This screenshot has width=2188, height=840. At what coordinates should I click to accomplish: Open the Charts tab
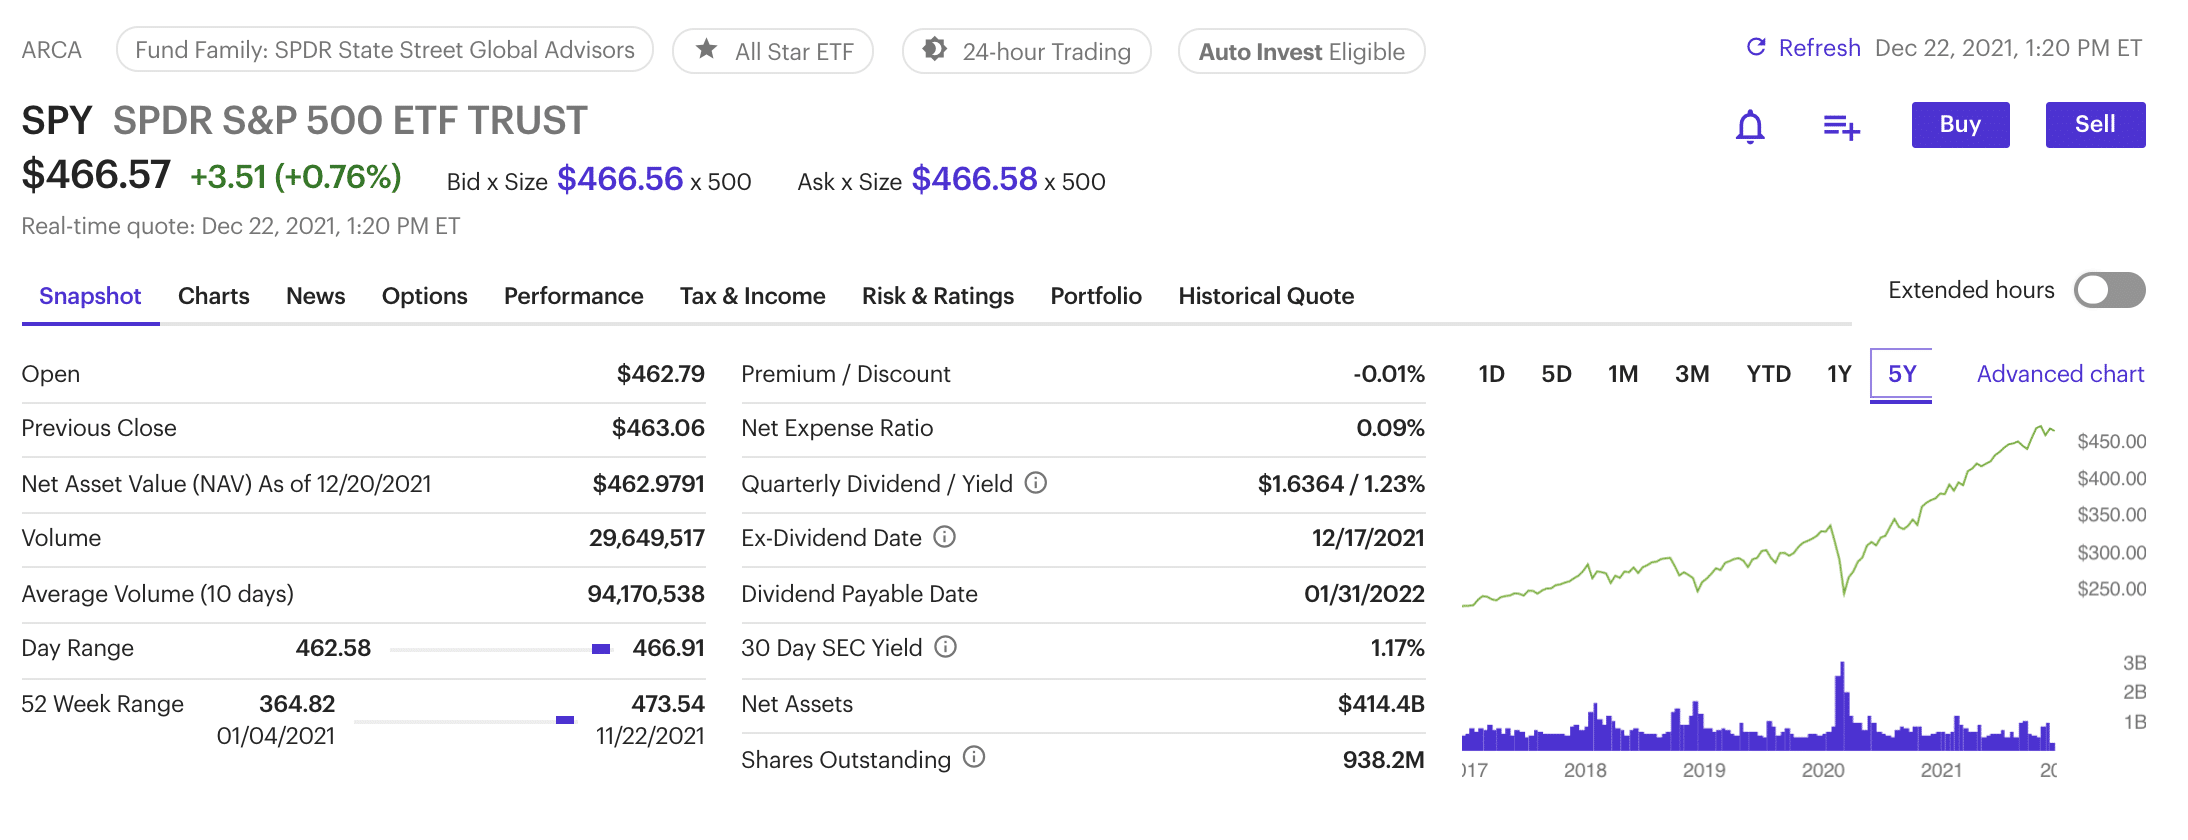tap(214, 296)
